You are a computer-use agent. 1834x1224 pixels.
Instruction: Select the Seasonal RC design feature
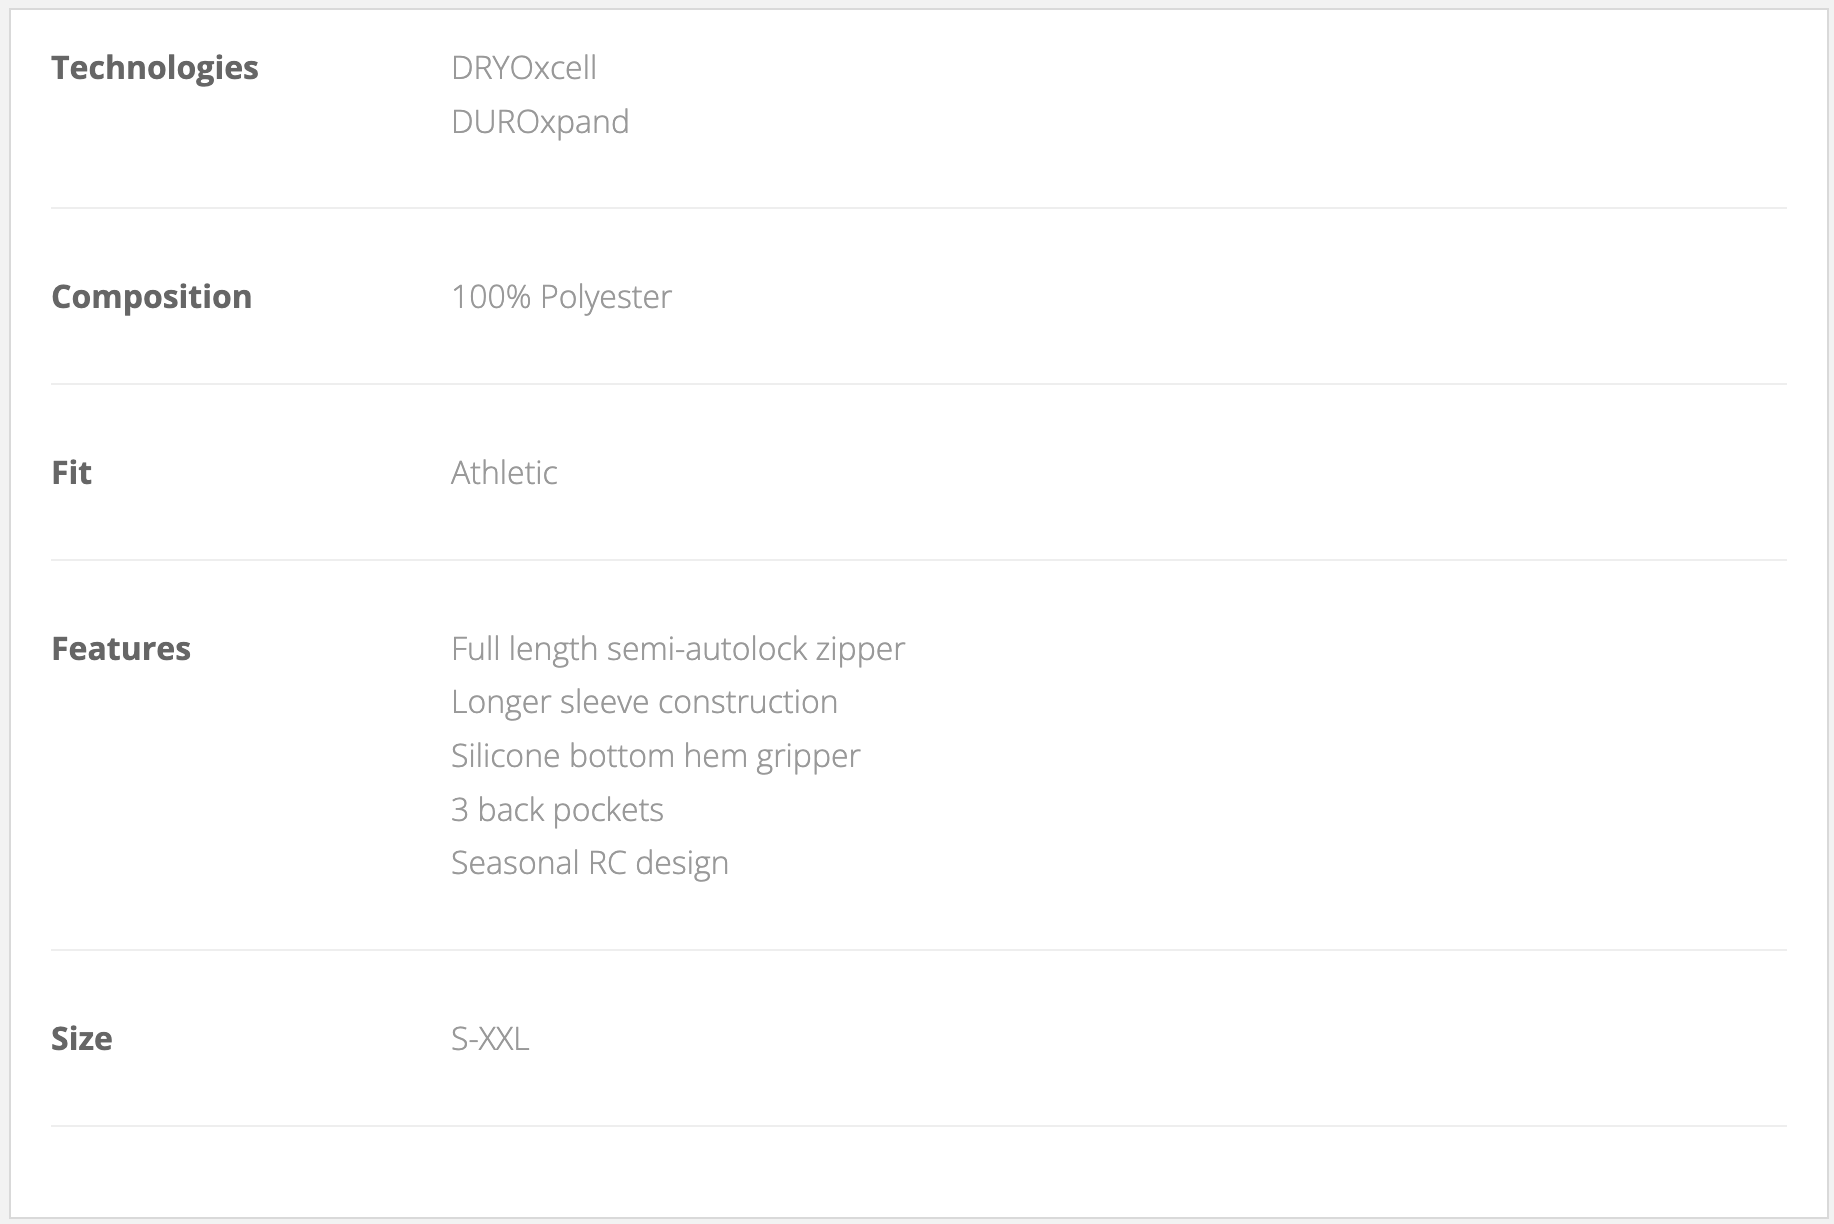(x=589, y=863)
